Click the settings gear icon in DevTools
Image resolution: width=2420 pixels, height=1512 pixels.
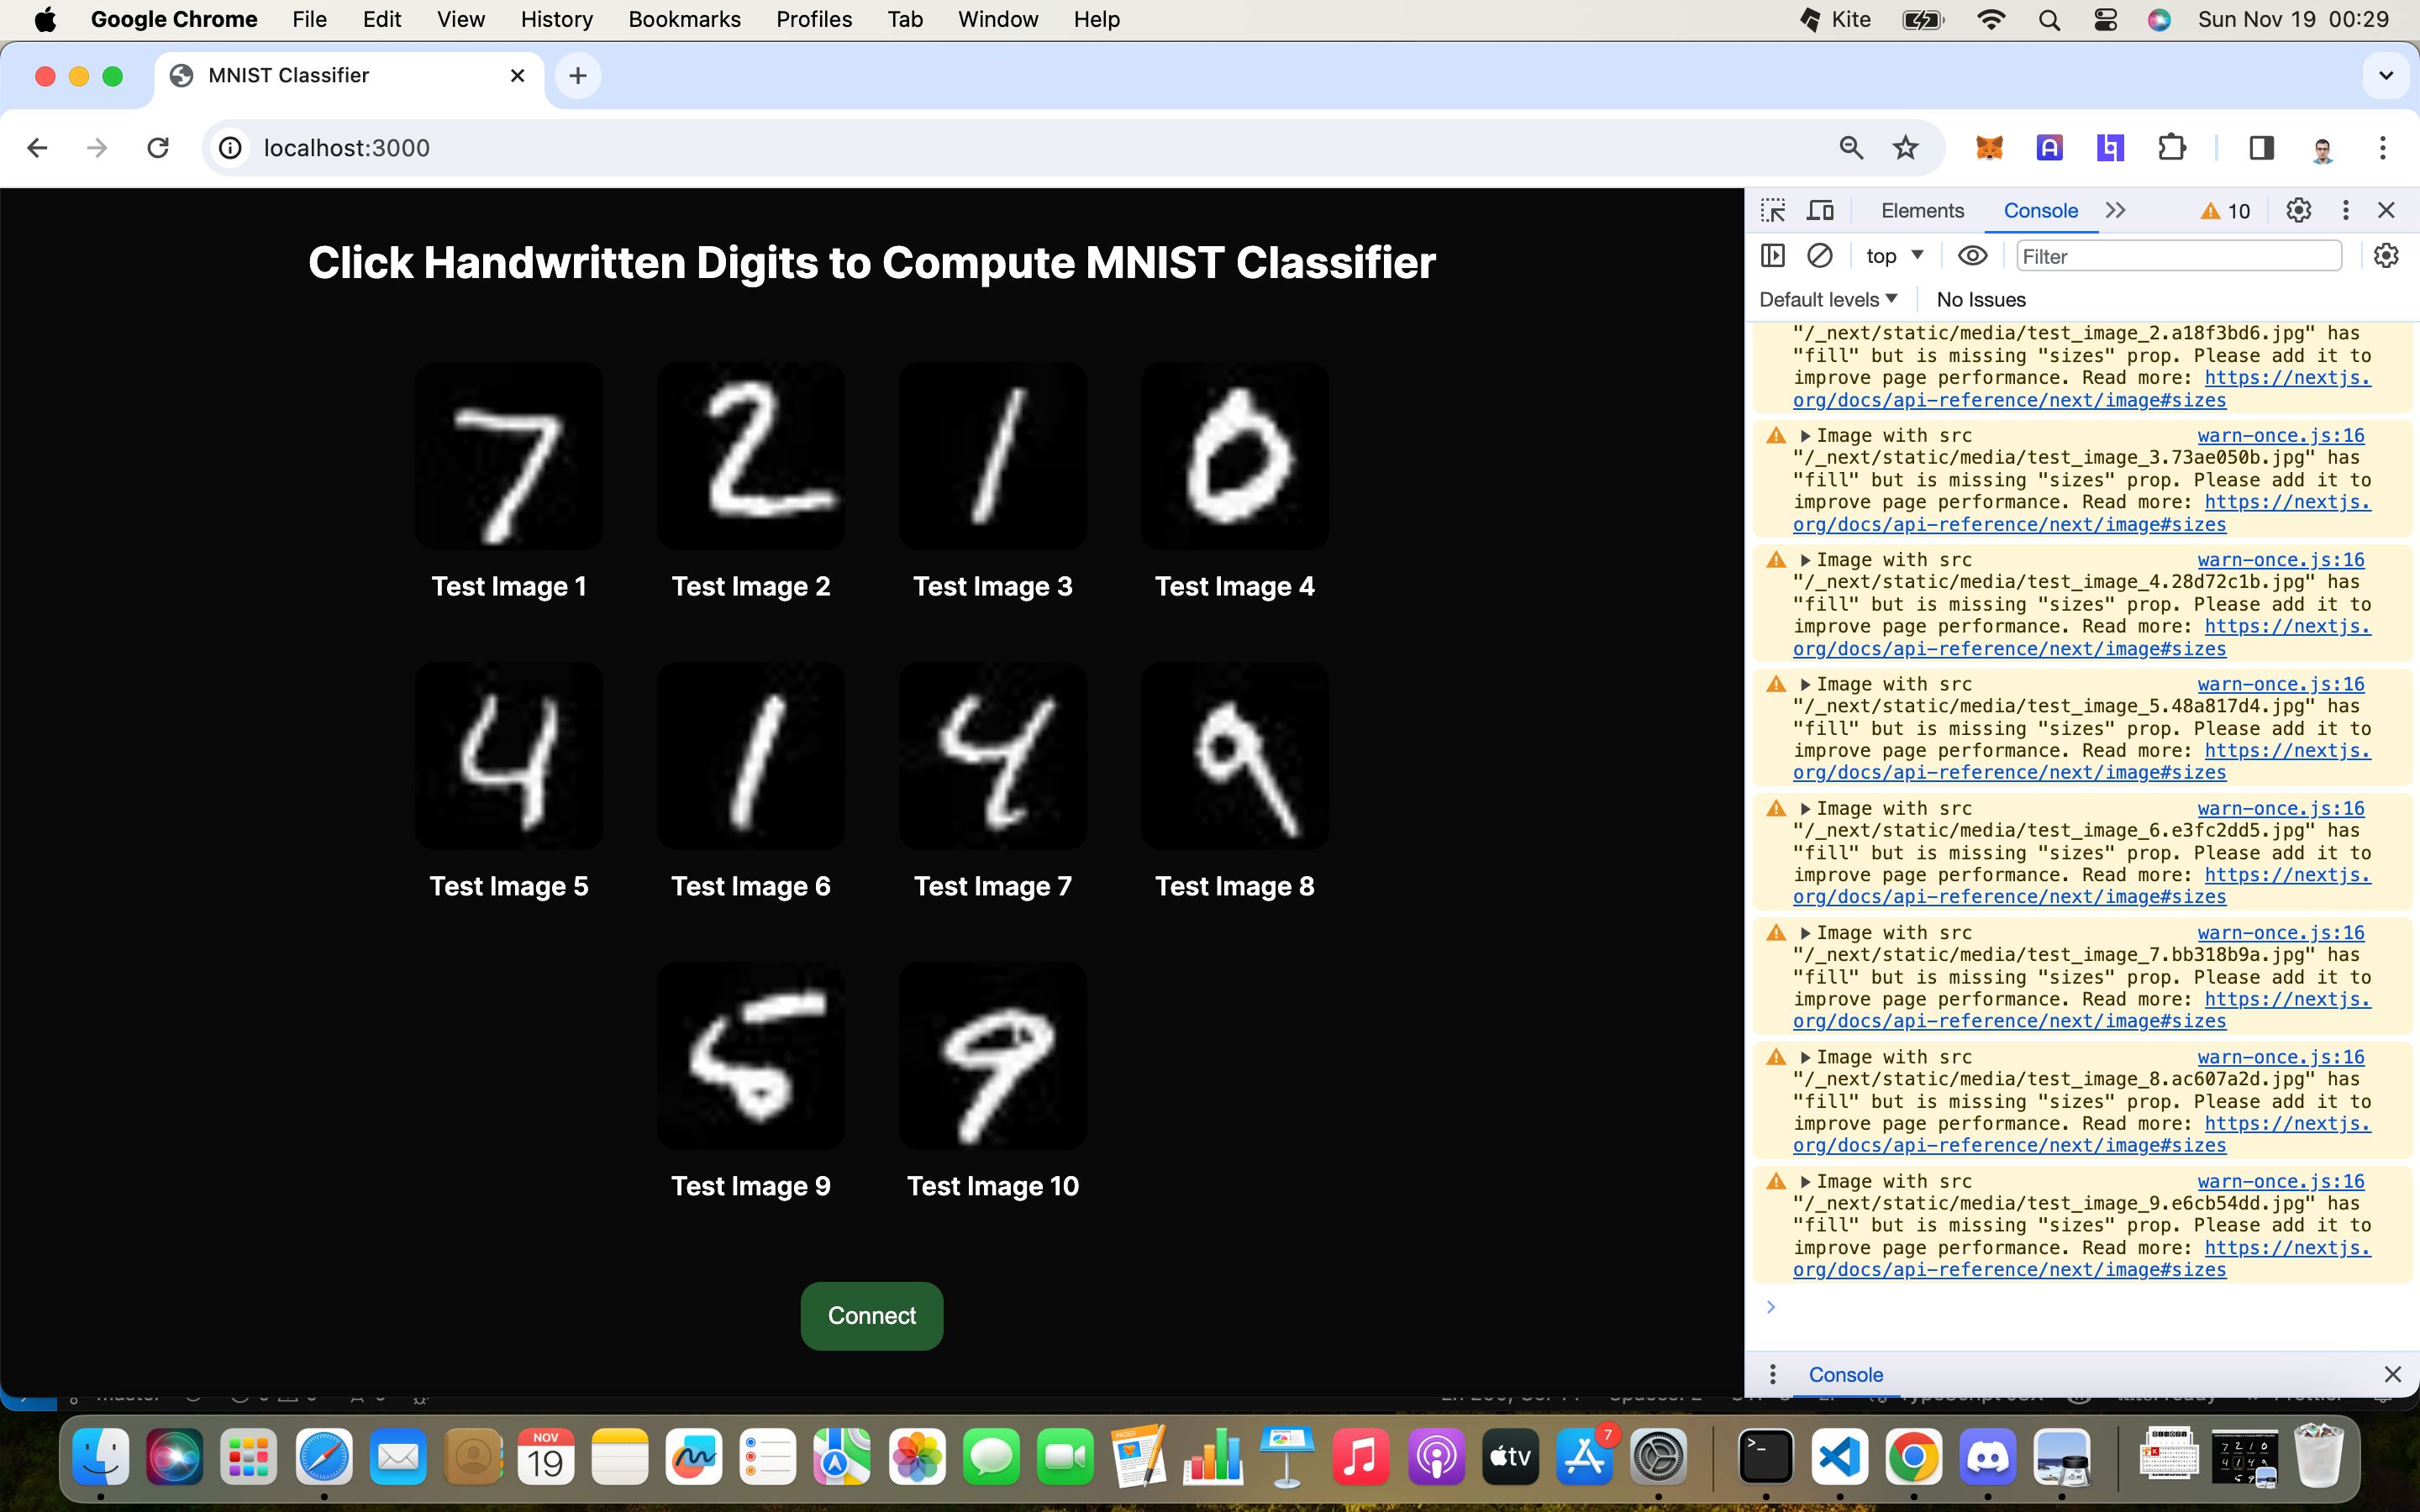tap(2296, 209)
